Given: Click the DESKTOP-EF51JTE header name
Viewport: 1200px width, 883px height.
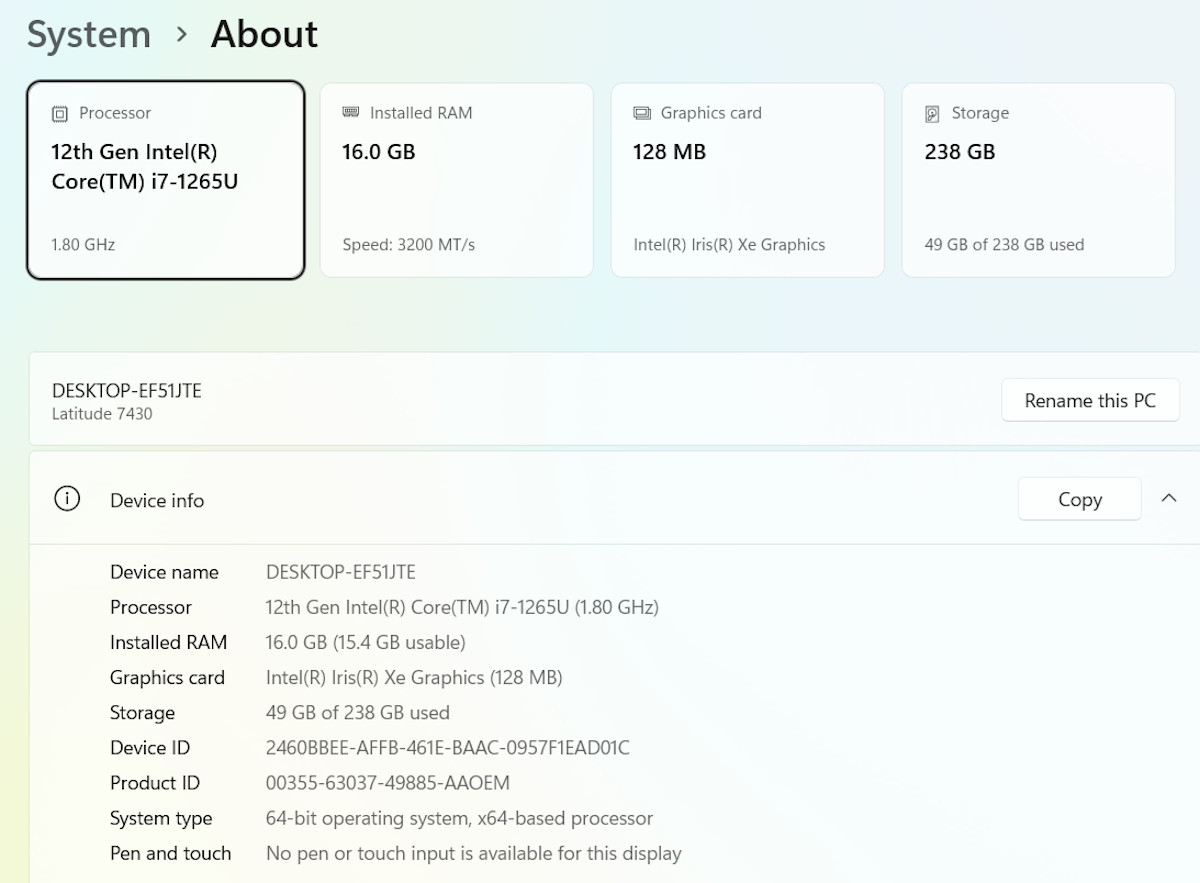Looking at the screenshot, I should 127,390.
